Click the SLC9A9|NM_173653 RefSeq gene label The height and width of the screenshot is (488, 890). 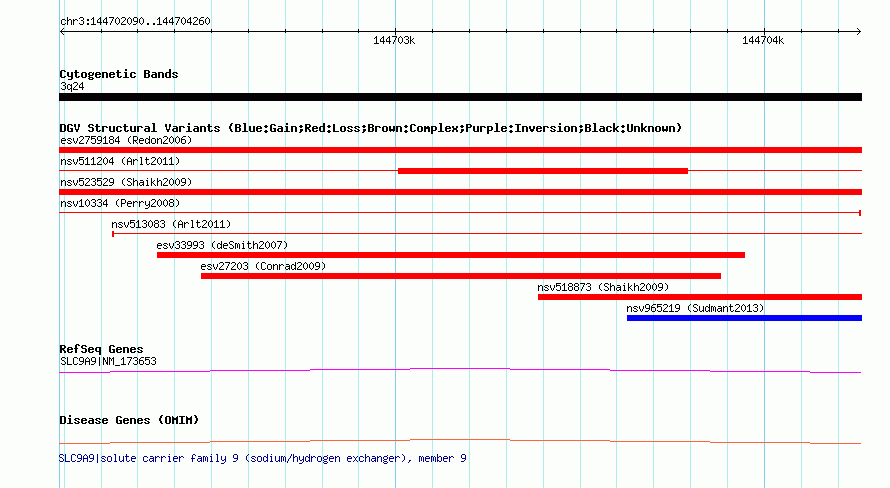[108, 361]
